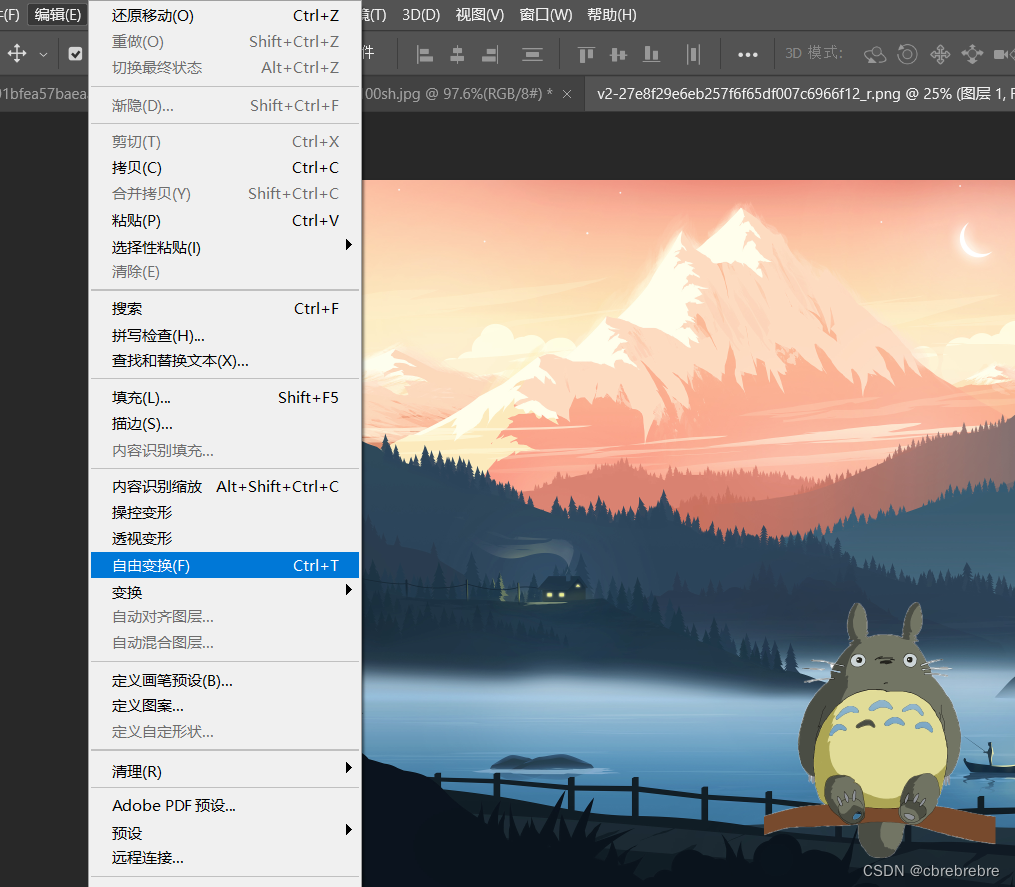Choose 拼写检查(H)... menu entry

[225, 335]
